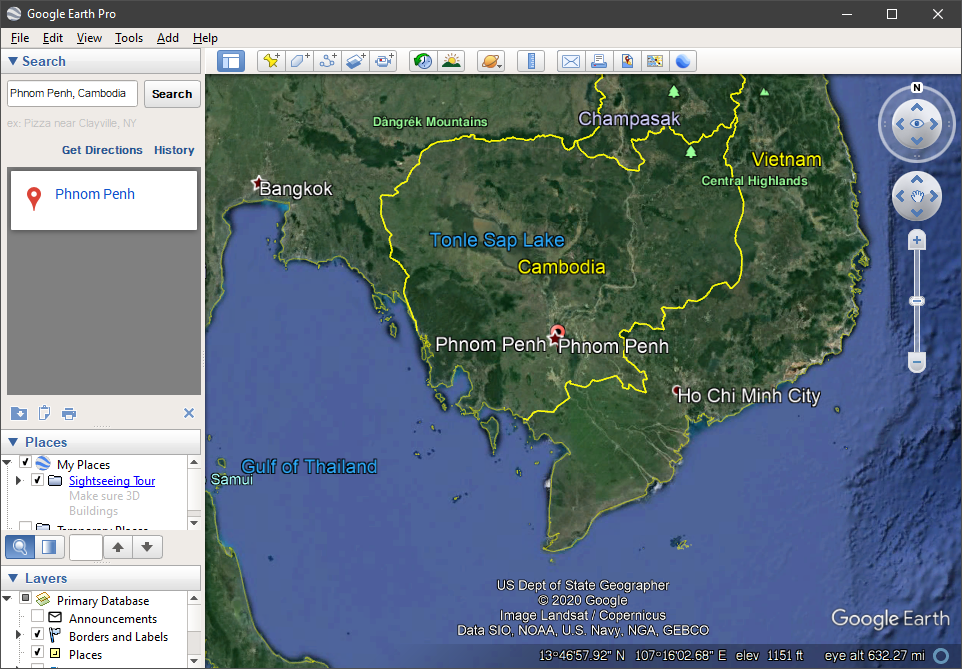Copy search results to clipboard

point(44,413)
